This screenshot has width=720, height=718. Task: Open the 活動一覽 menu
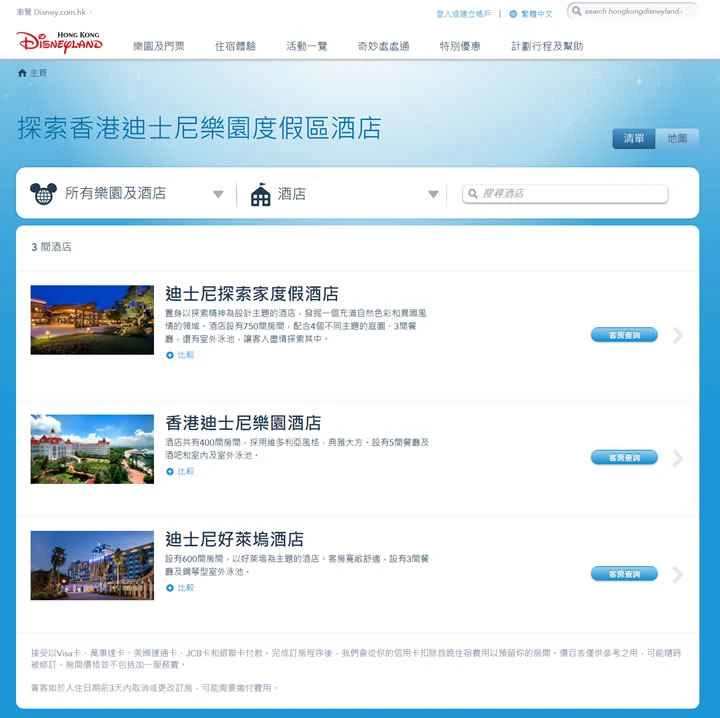(x=307, y=46)
